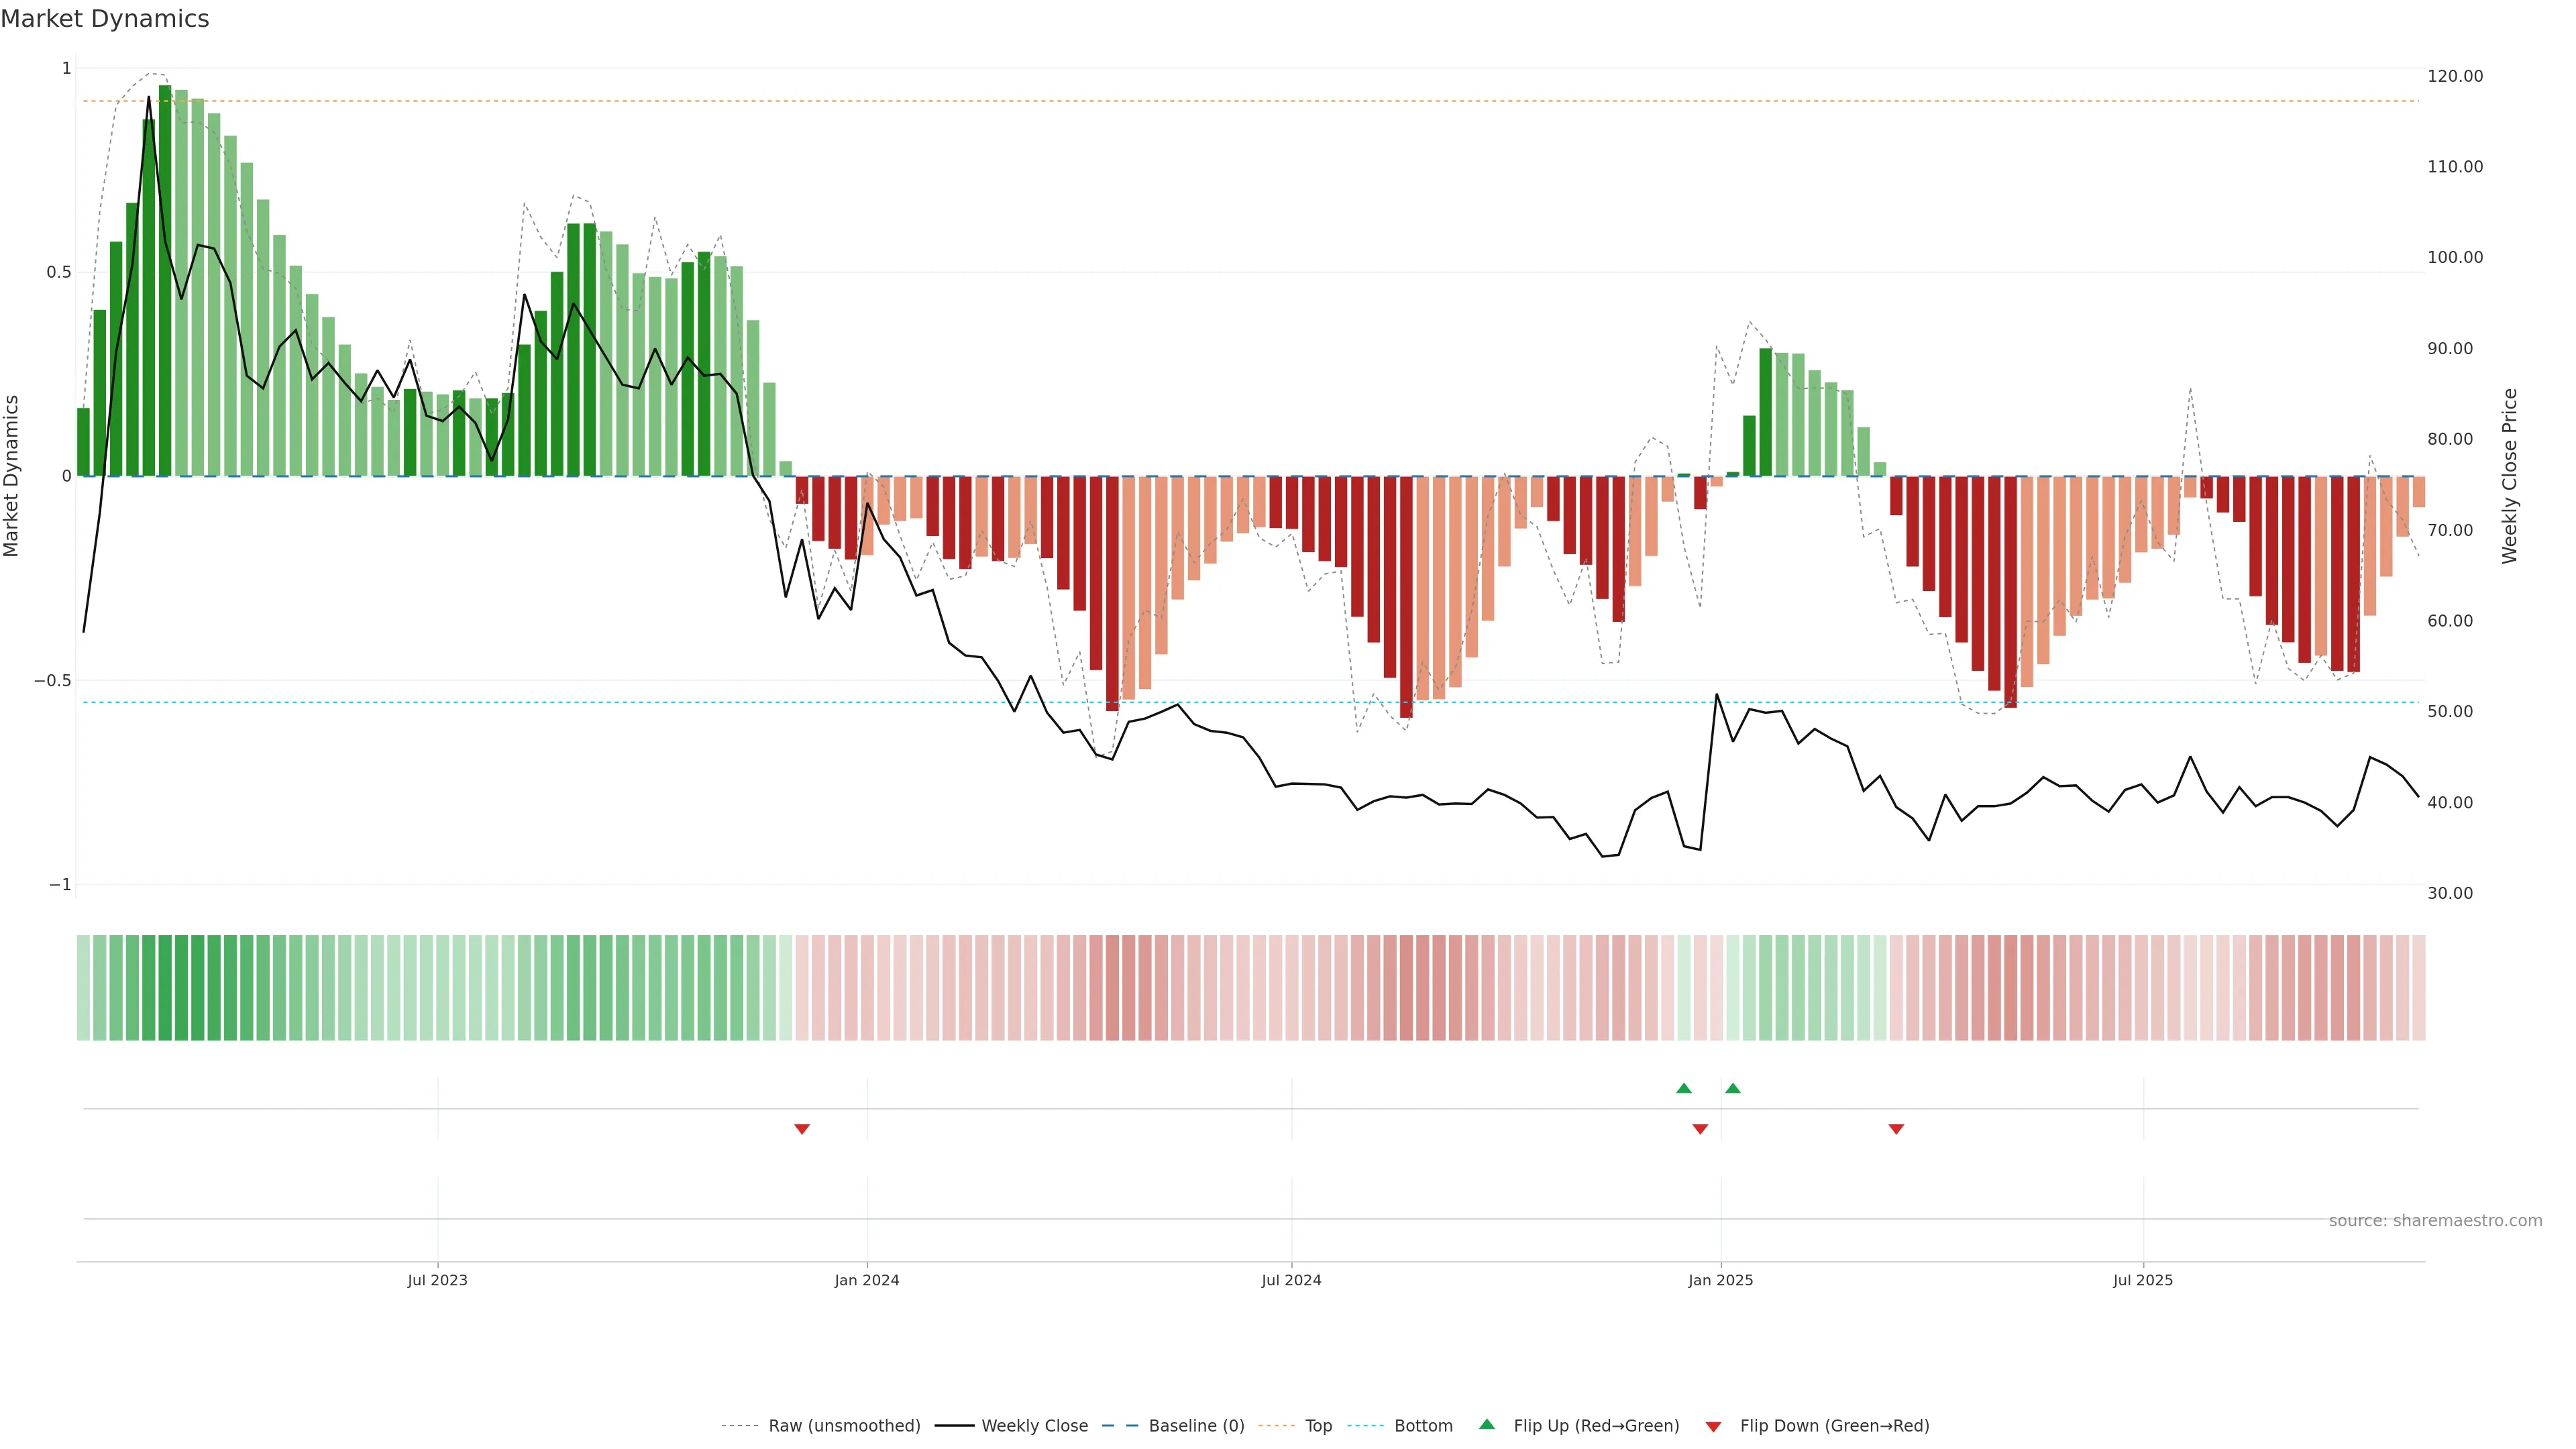Click the first green flip-up marker near Jan 2025
2576x1449 pixels.
pos(1684,1088)
